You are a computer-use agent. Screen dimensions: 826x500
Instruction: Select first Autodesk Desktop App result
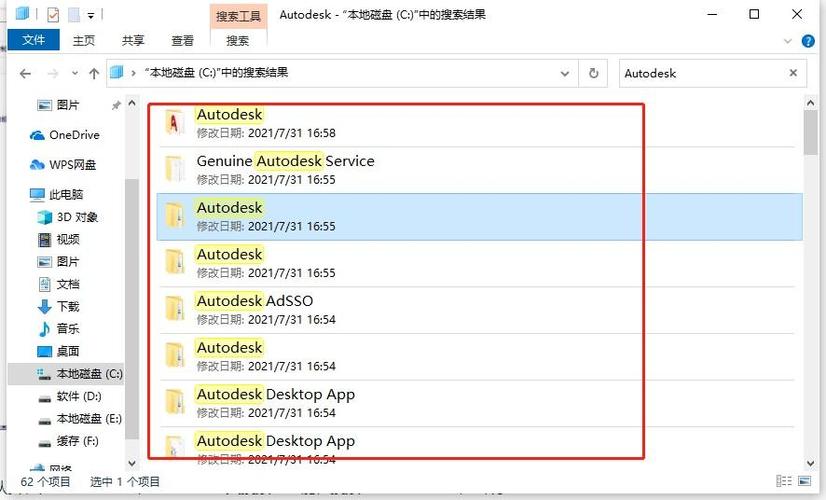tap(479, 403)
